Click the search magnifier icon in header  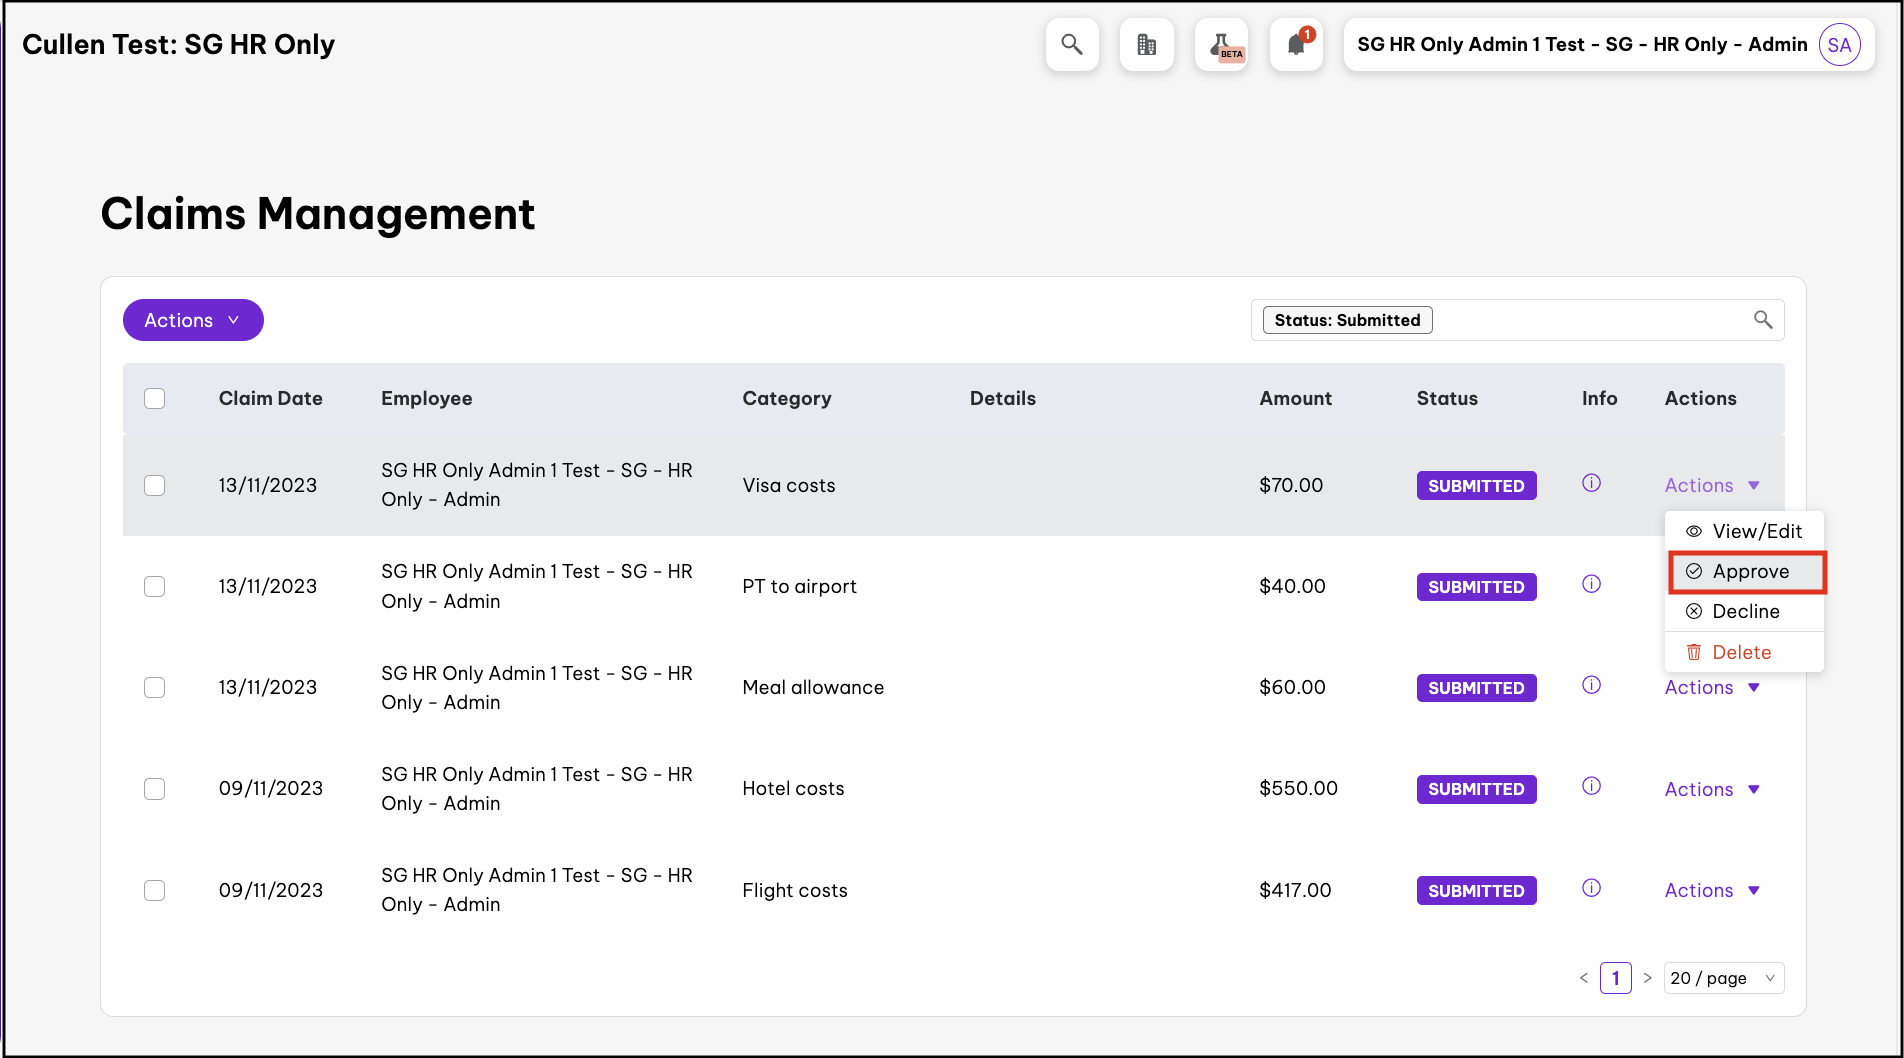(1072, 45)
